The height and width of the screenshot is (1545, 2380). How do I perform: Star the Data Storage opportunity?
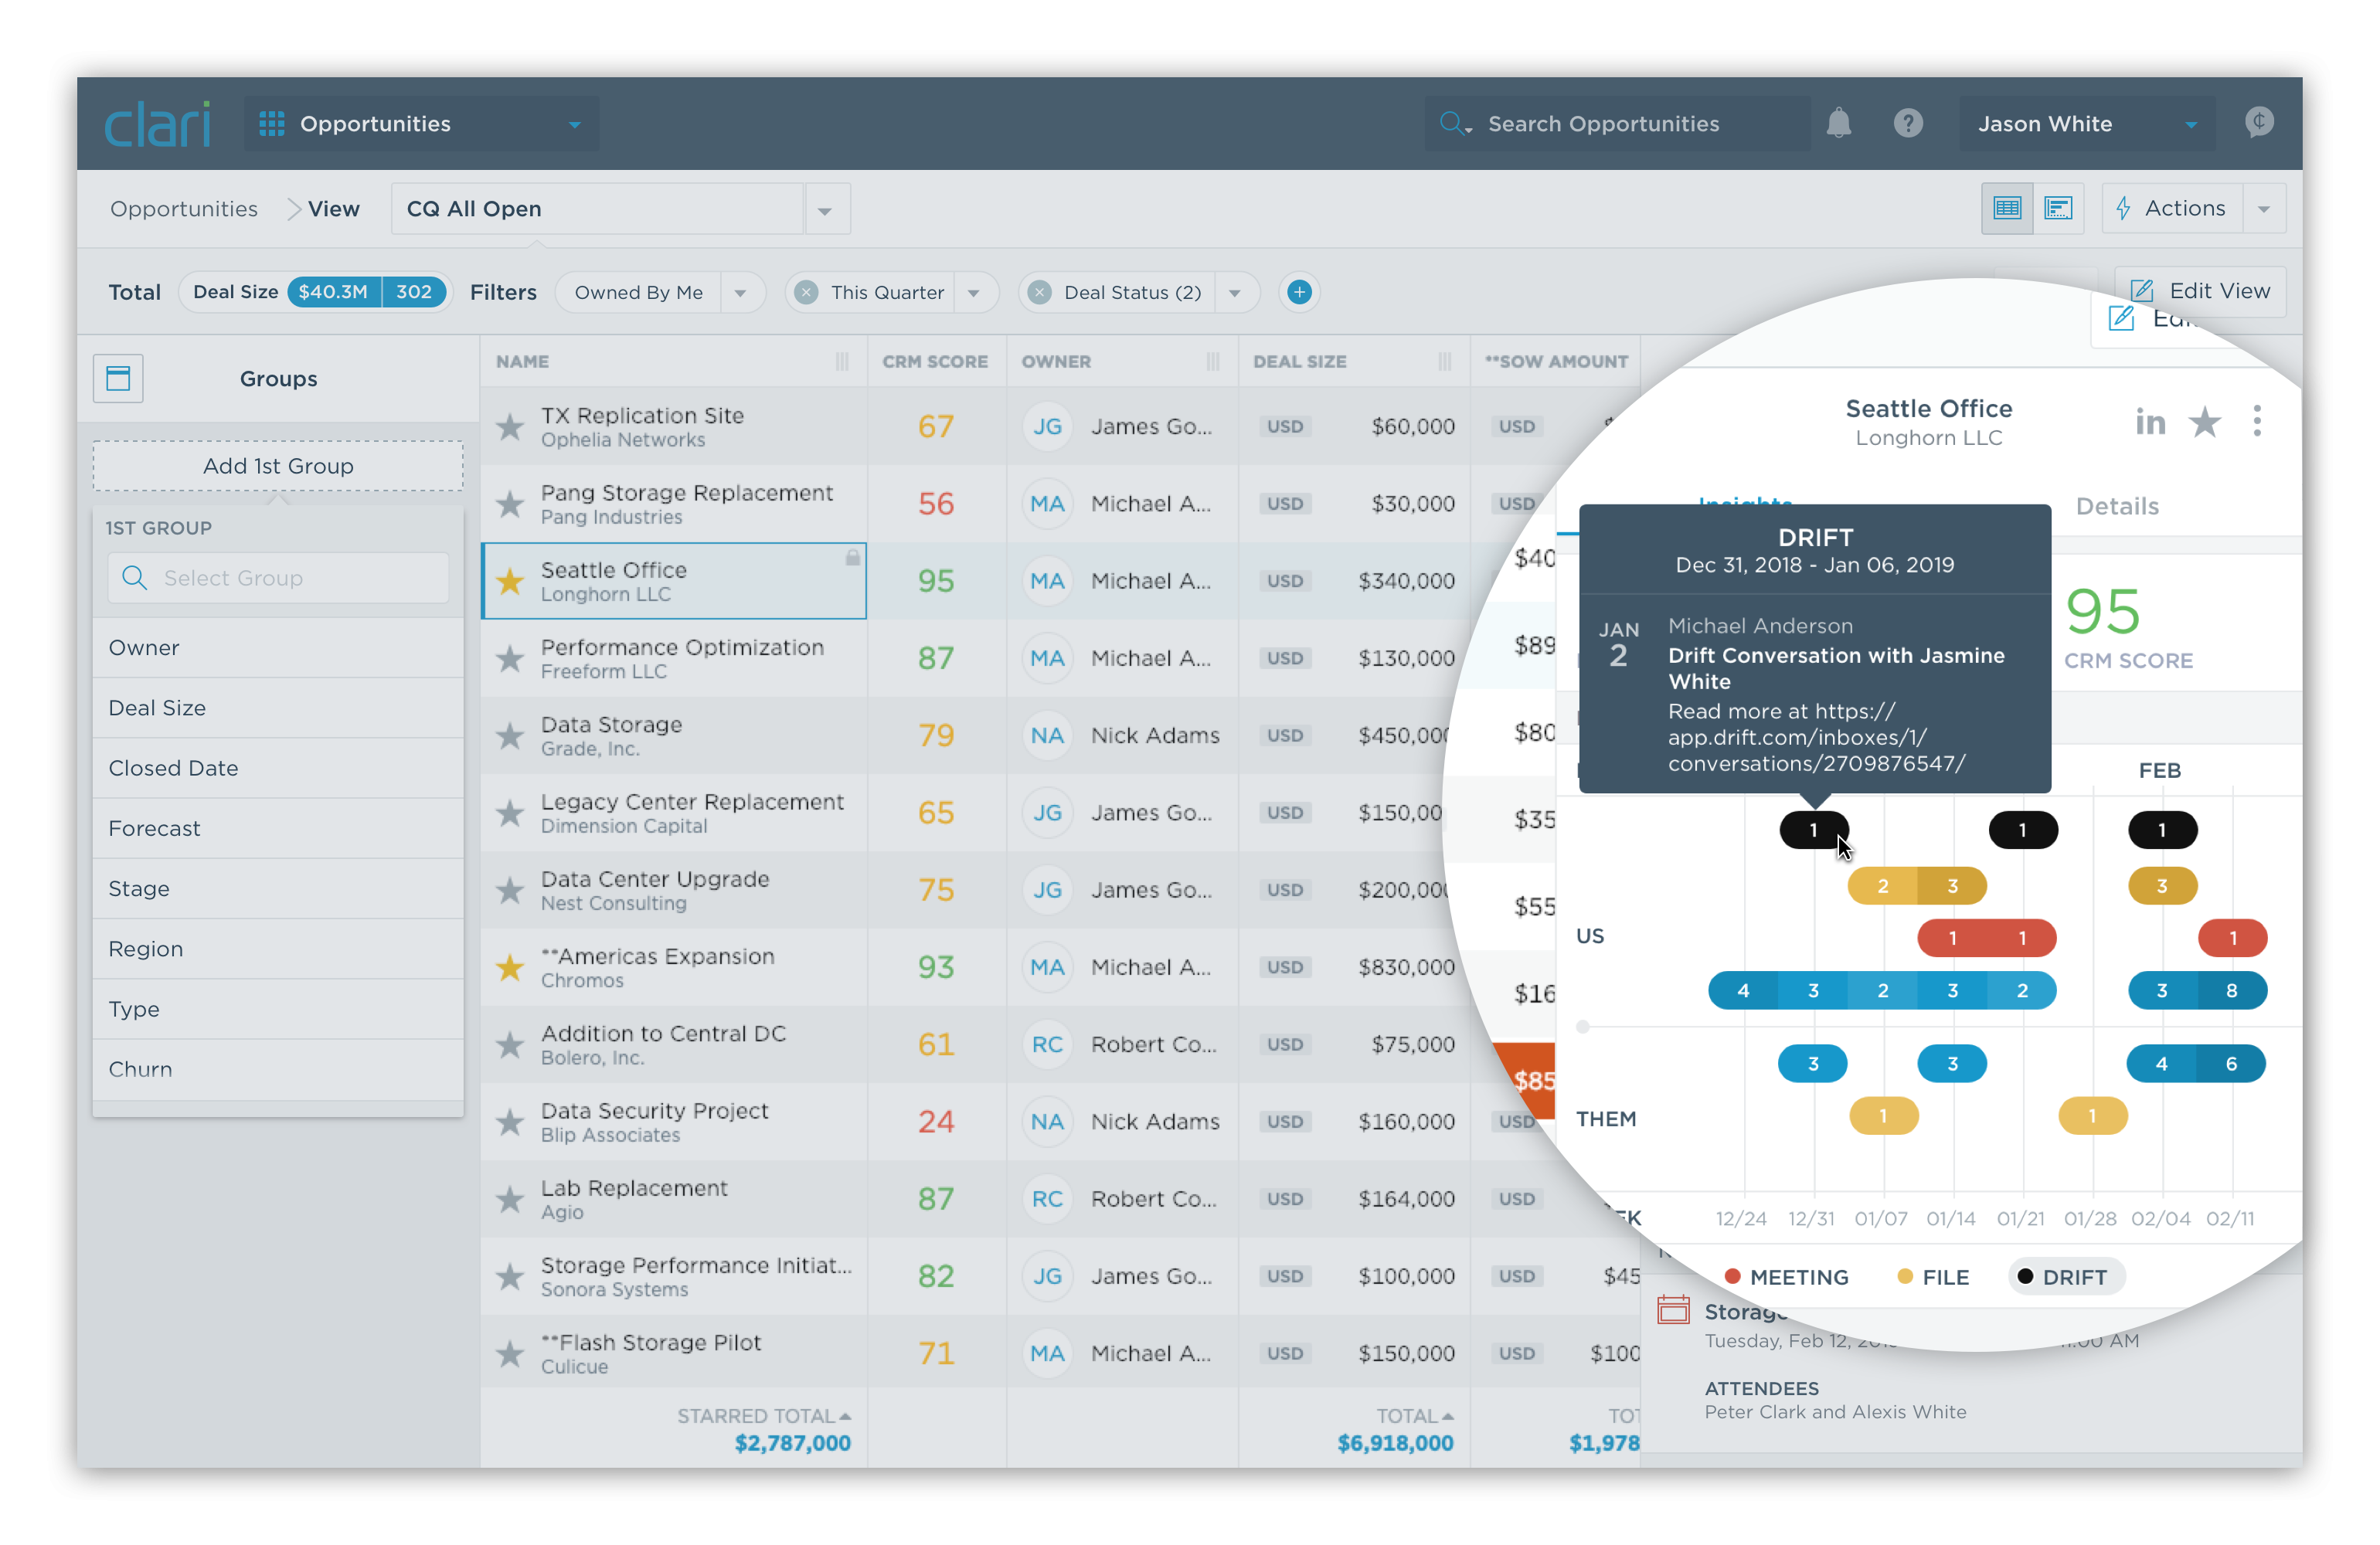tap(510, 736)
